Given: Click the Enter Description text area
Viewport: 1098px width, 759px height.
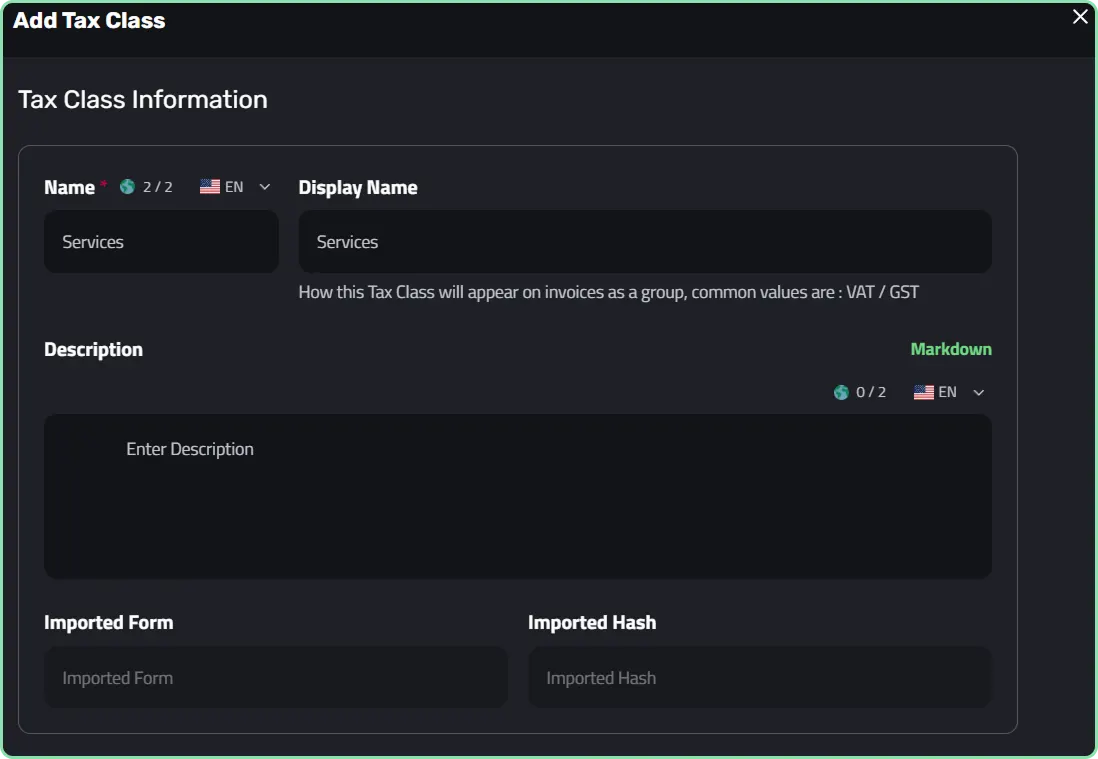Looking at the screenshot, I should click(x=517, y=496).
